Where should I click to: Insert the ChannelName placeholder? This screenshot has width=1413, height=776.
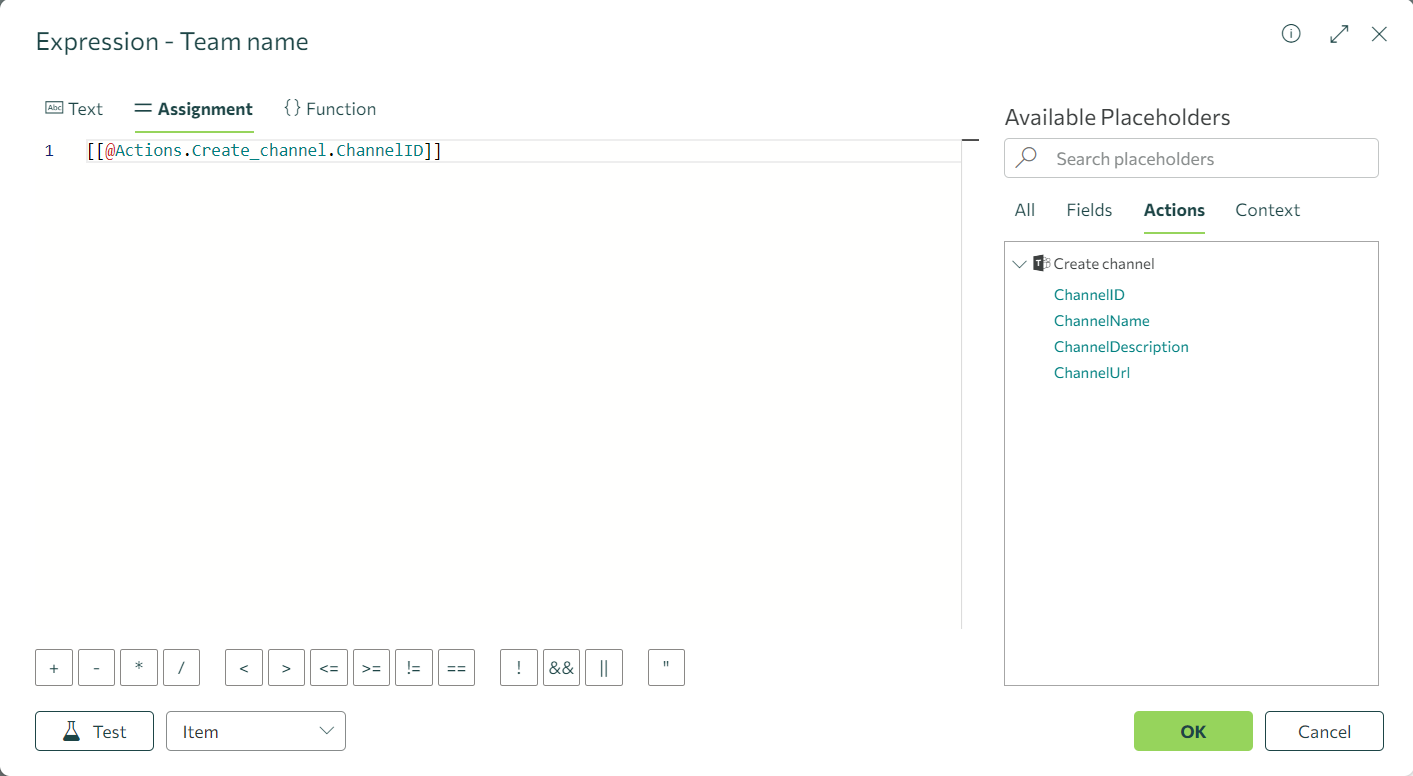click(1102, 321)
